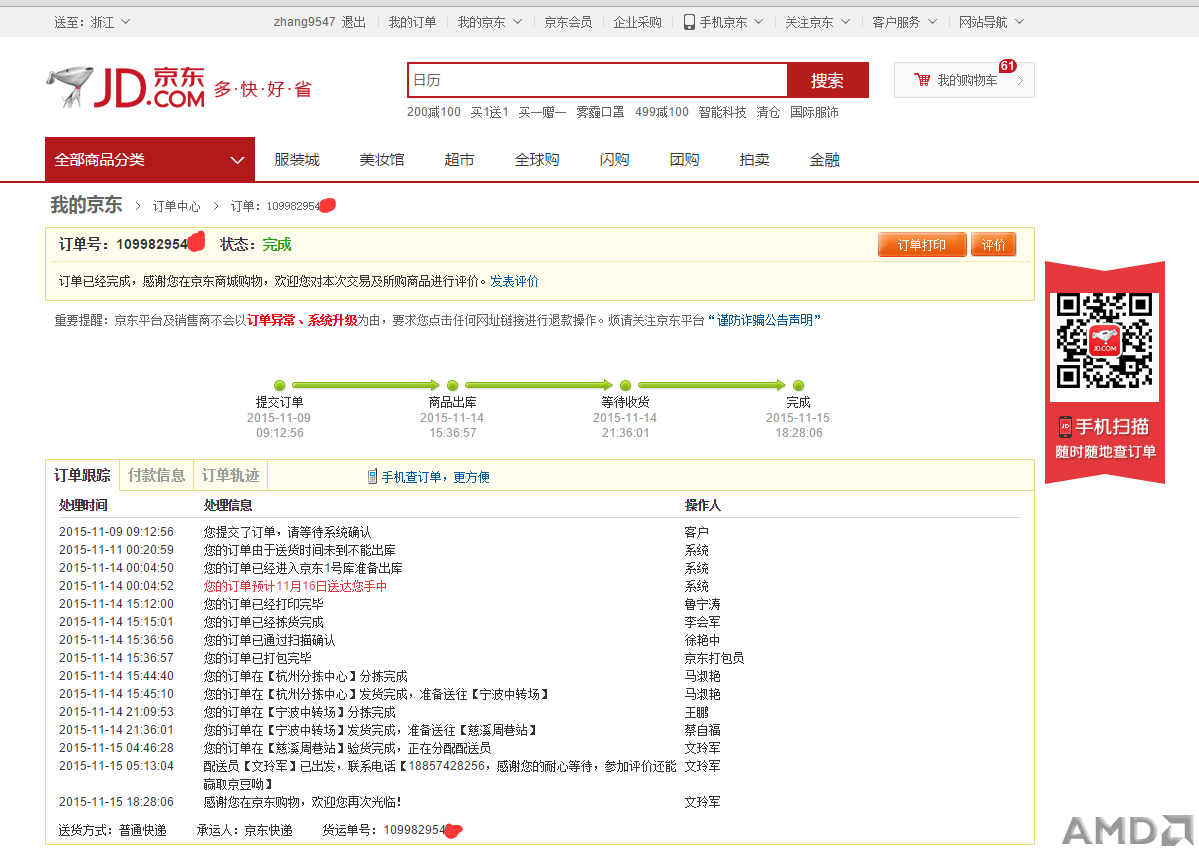Screen dimensions: 1199x851
Task: Expand the 全部商品分类 category menu
Action: [x=150, y=160]
